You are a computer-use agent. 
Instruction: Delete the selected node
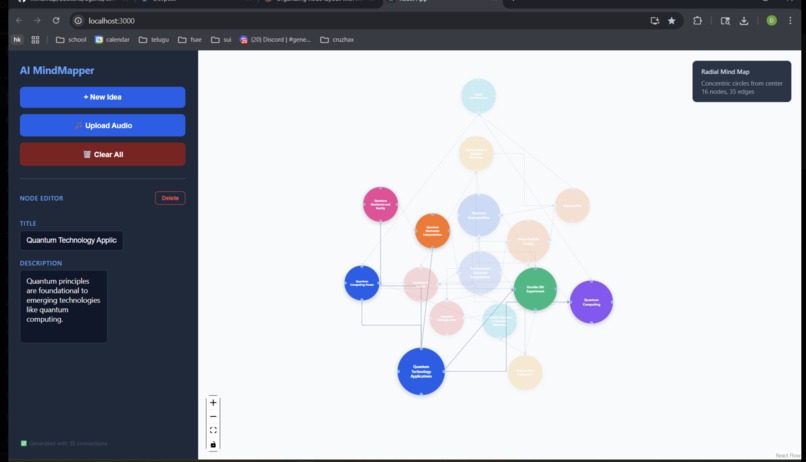click(170, 198)
